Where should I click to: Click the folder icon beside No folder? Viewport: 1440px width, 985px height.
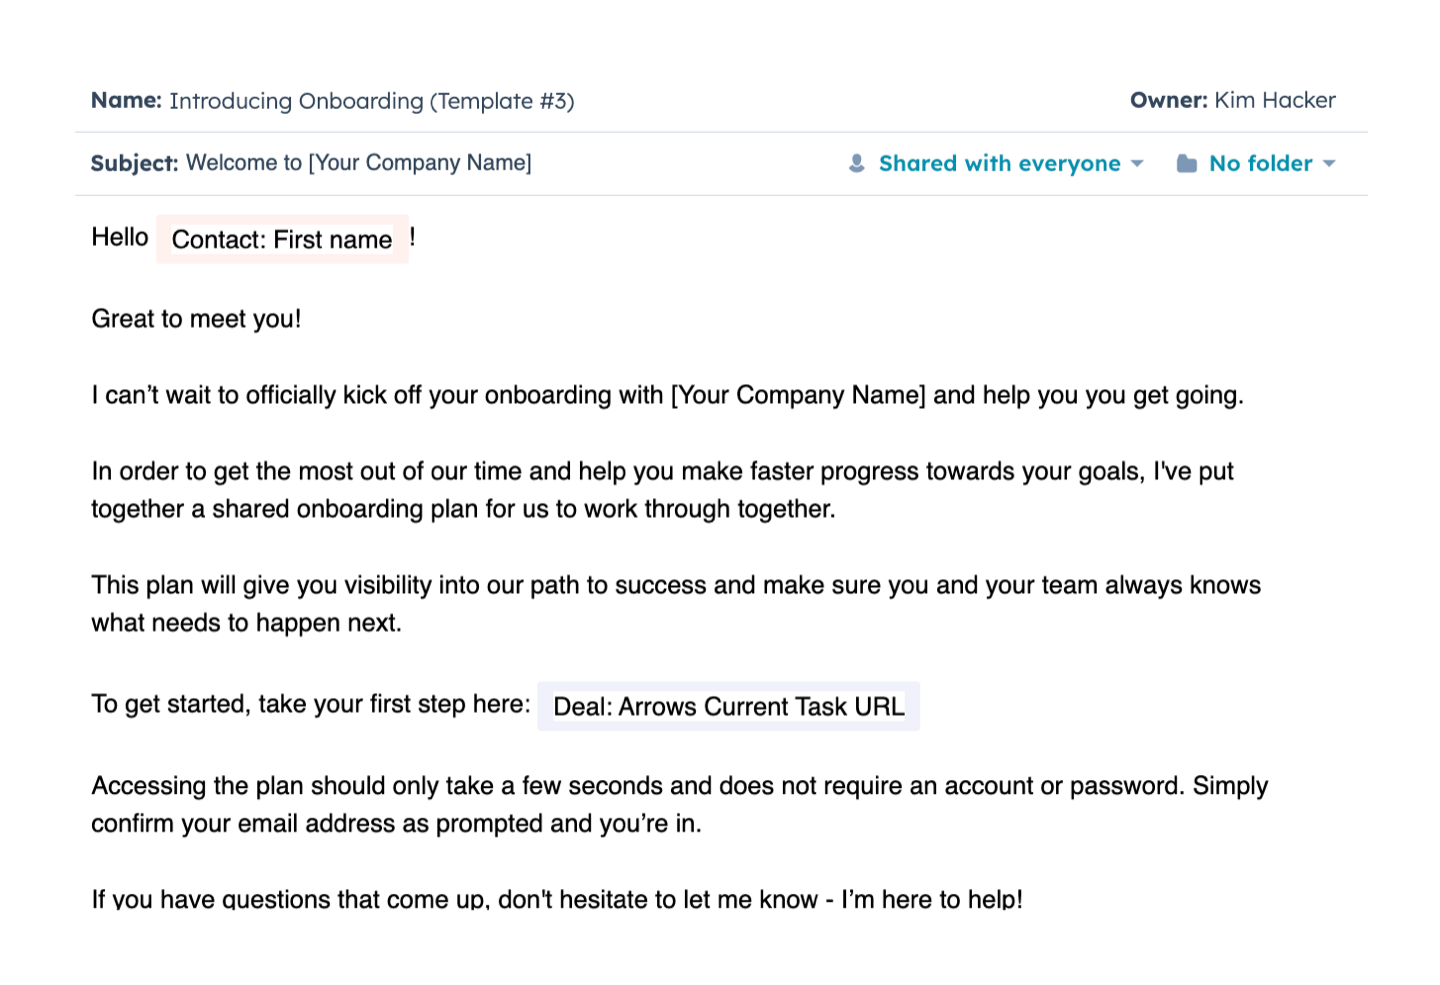(x=1187, y=163)
